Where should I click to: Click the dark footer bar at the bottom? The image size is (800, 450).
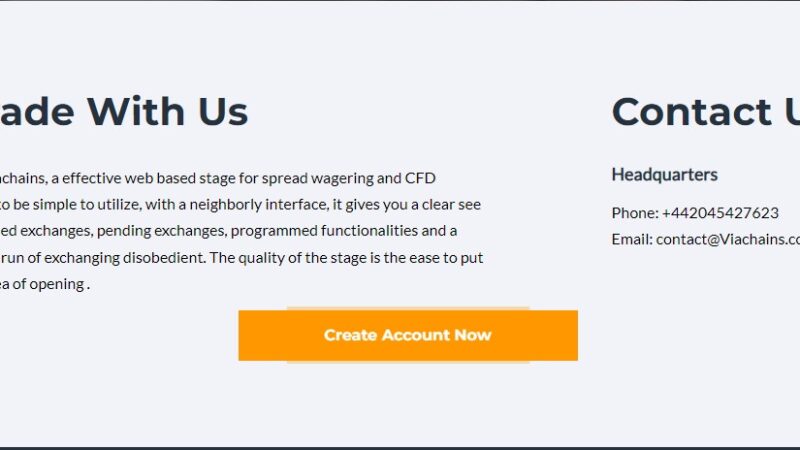click(400, 447)
